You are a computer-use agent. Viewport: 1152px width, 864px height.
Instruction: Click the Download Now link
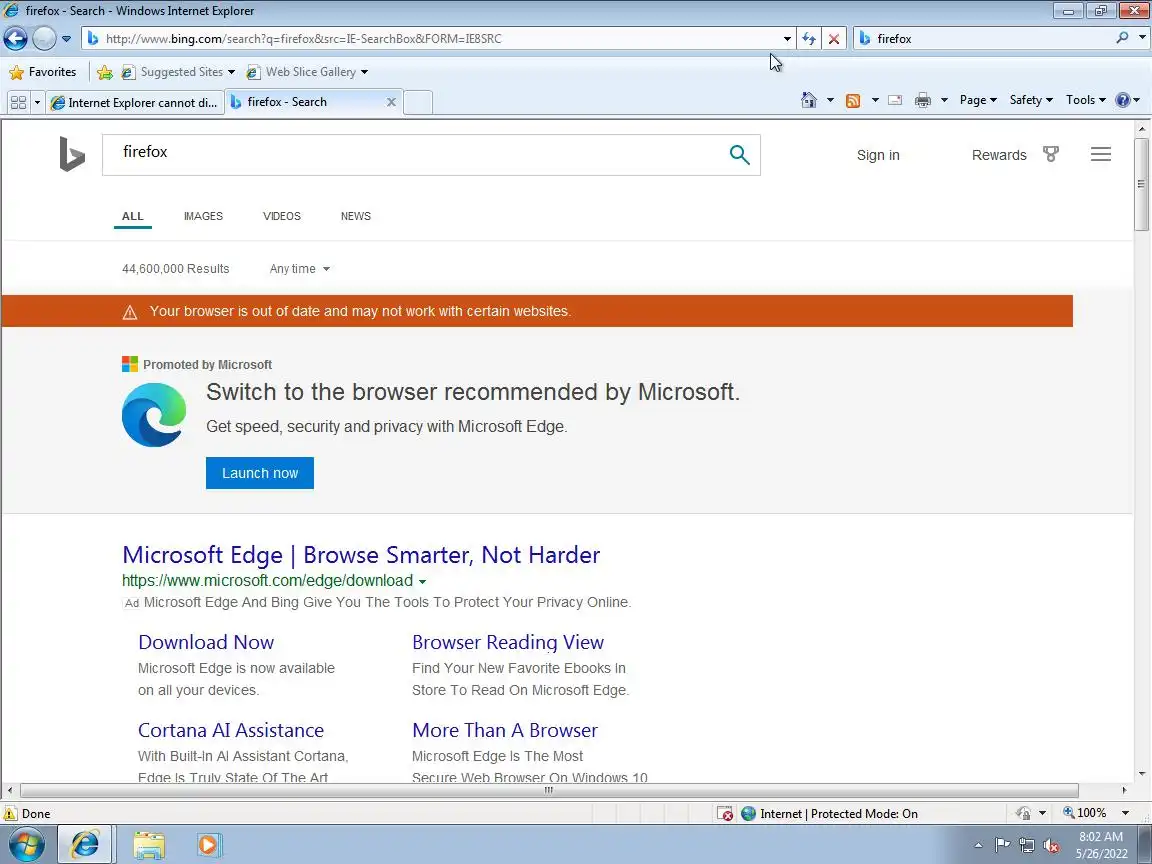click(206, 642)
